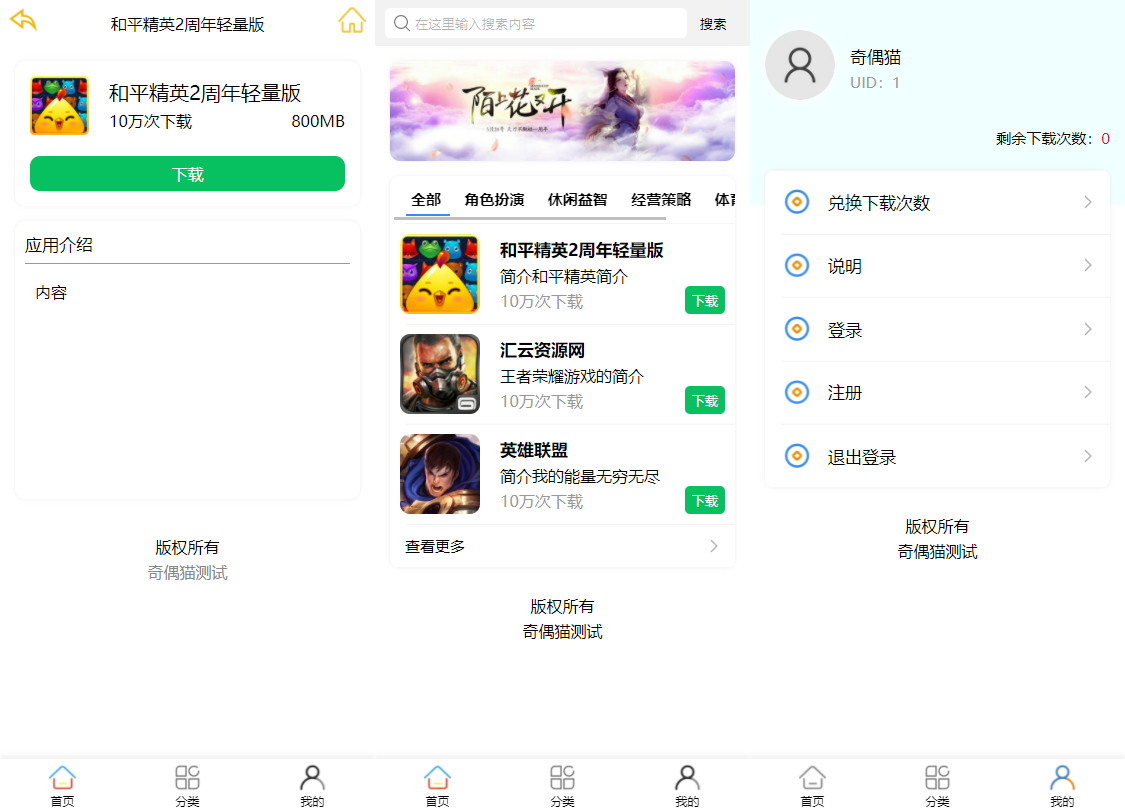Click the circle icon beside 登录

point(796,329)
